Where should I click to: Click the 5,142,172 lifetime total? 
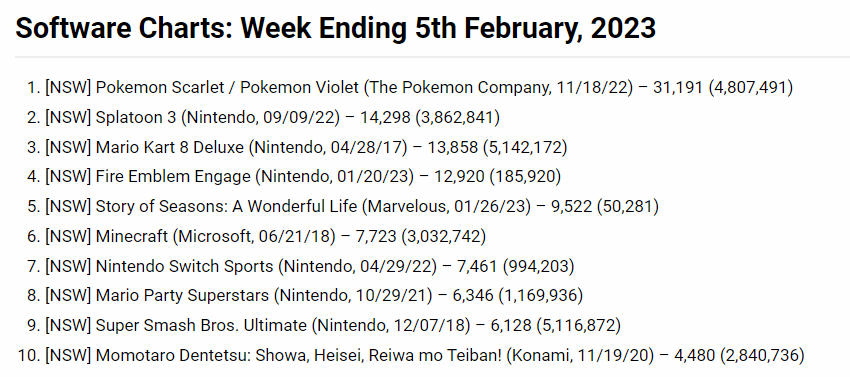(525, 147)
